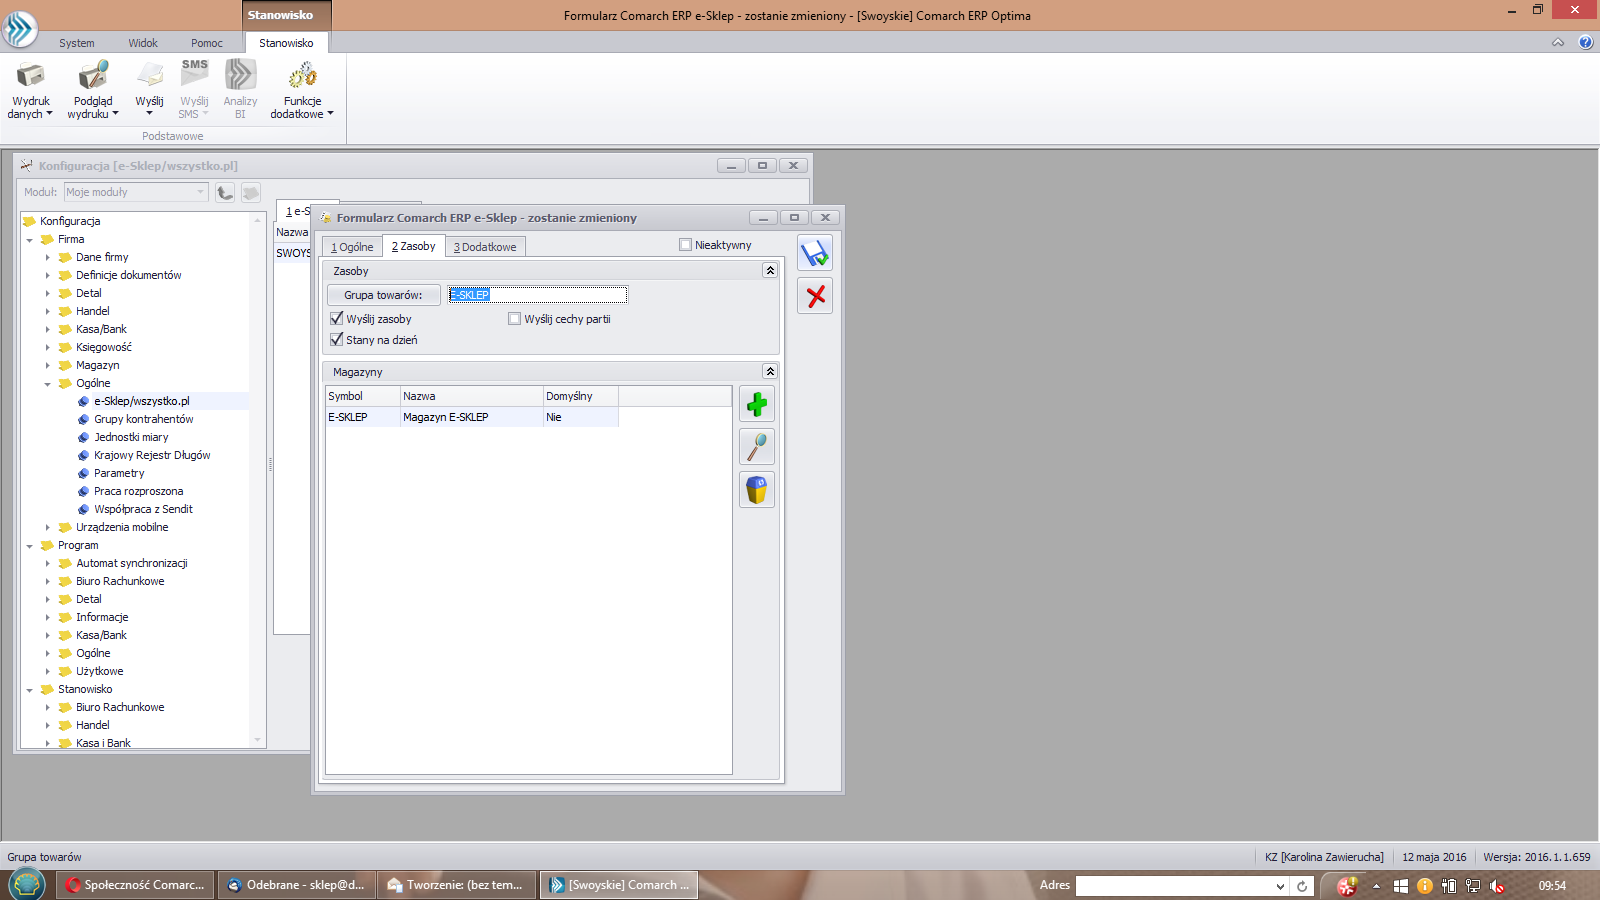The width and height of the screenshot is (1600, 900).
Task: Click the save form floppy disk icon
Action: coord(815,253)
